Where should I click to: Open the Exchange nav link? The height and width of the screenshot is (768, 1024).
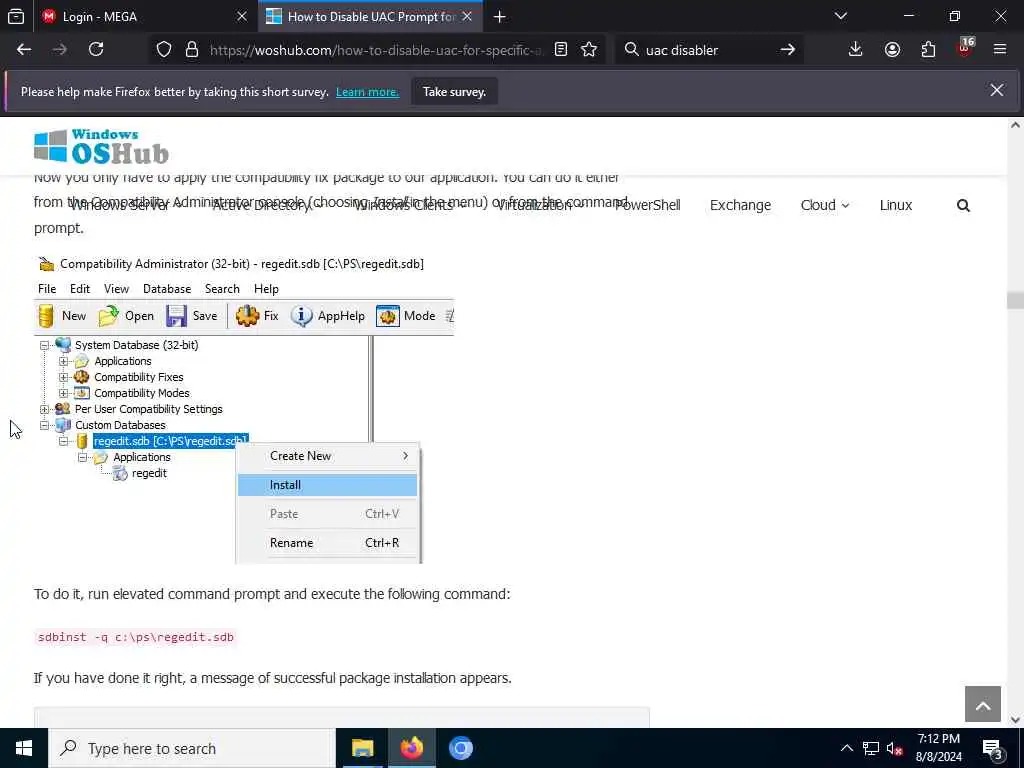[740, 205]
